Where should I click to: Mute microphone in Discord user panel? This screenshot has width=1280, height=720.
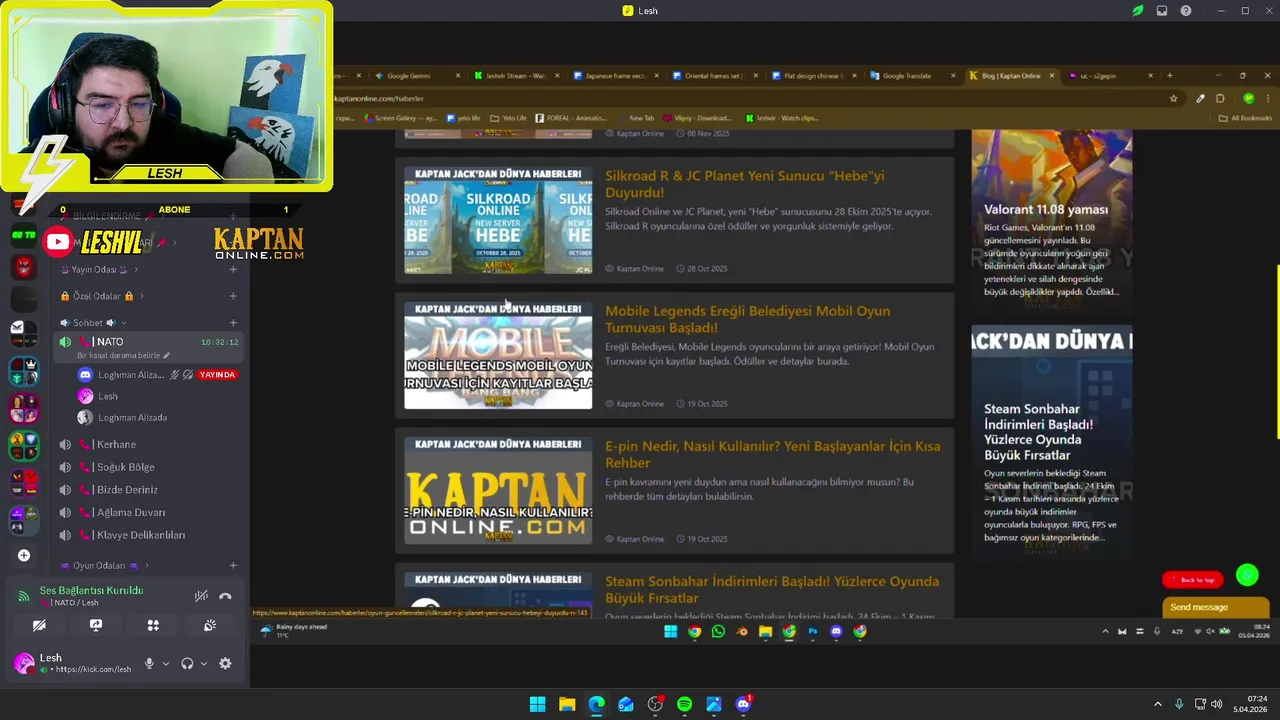coord(149,663)
